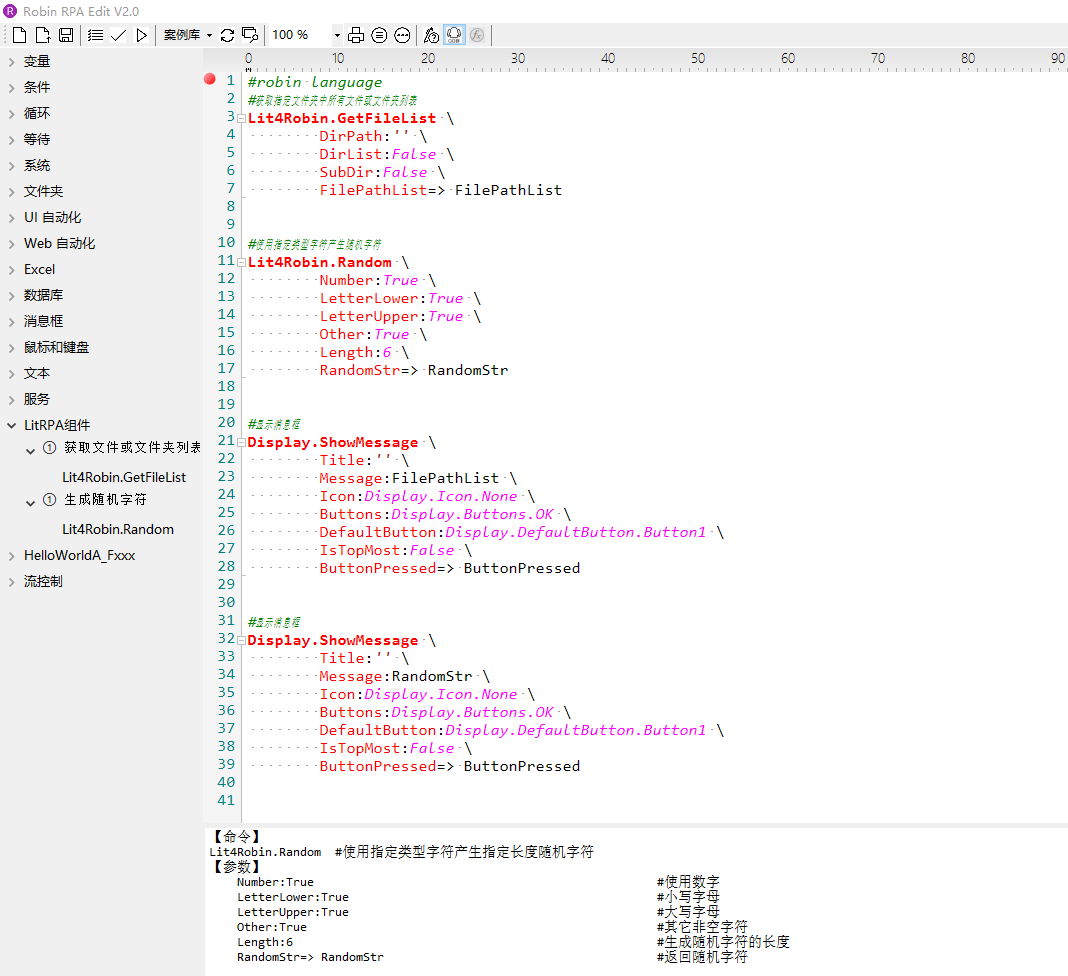Select the 服务 tree item

pyautogui.click(x=37, y=399)
